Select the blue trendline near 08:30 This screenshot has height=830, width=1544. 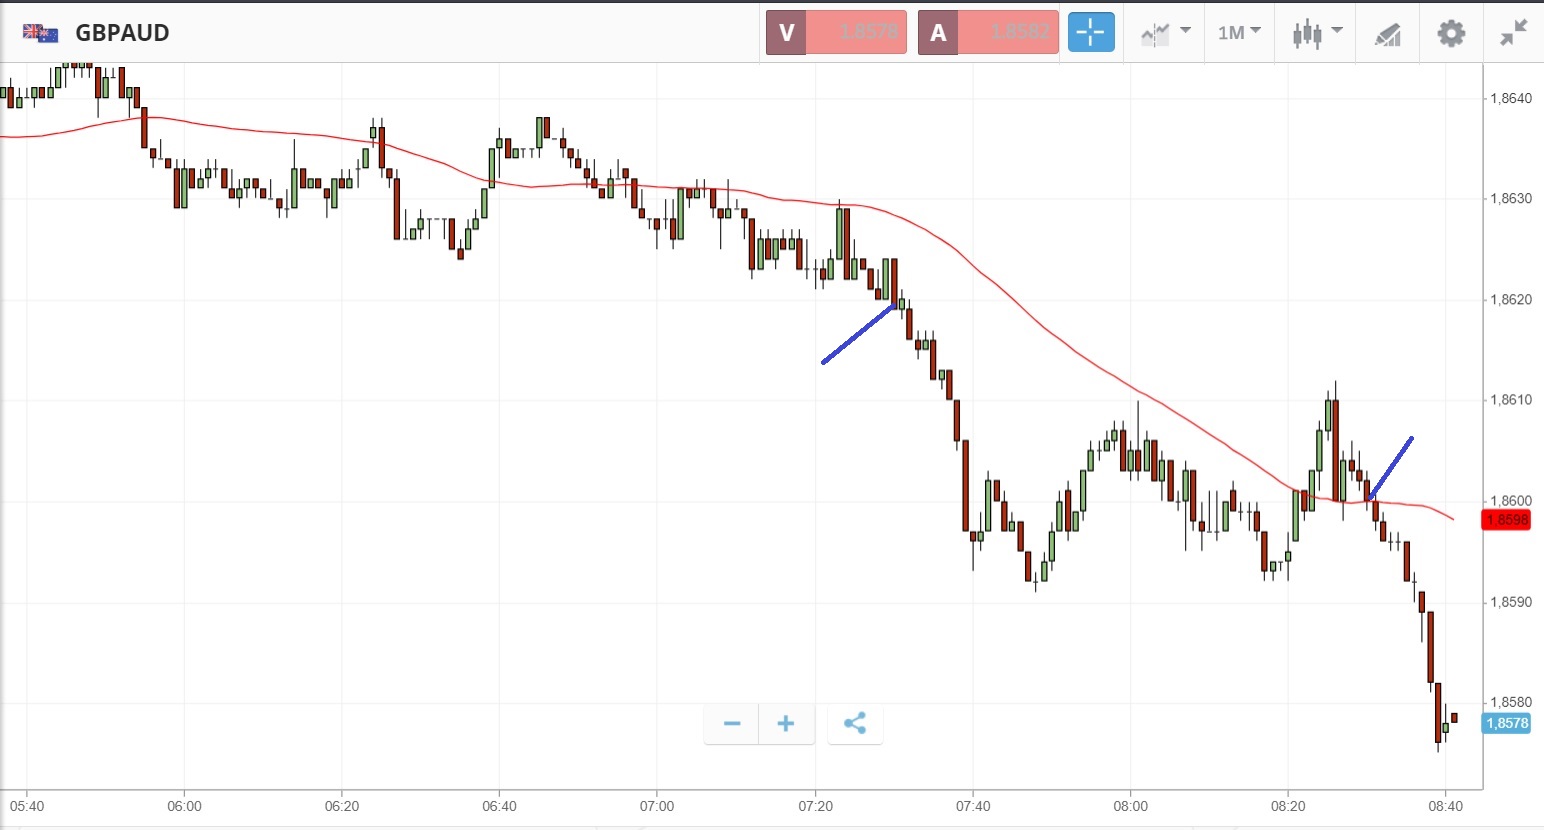pyautogui.click(x=1391, y=467)
